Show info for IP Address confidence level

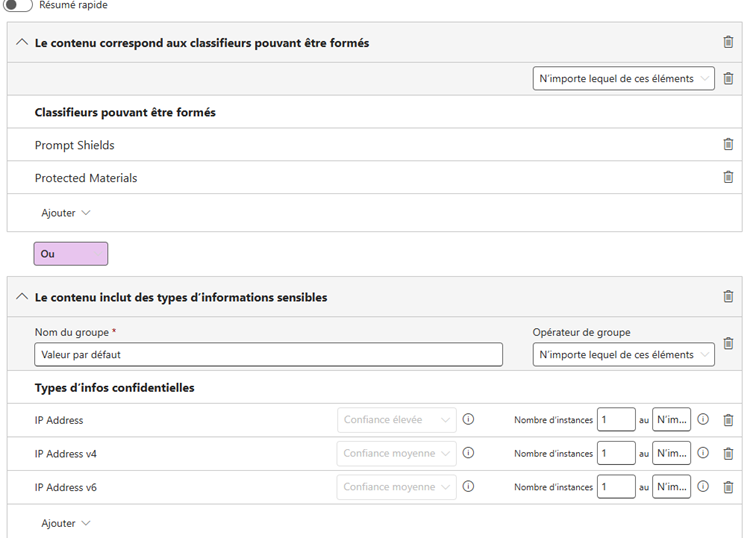click(x=468, y=420)
